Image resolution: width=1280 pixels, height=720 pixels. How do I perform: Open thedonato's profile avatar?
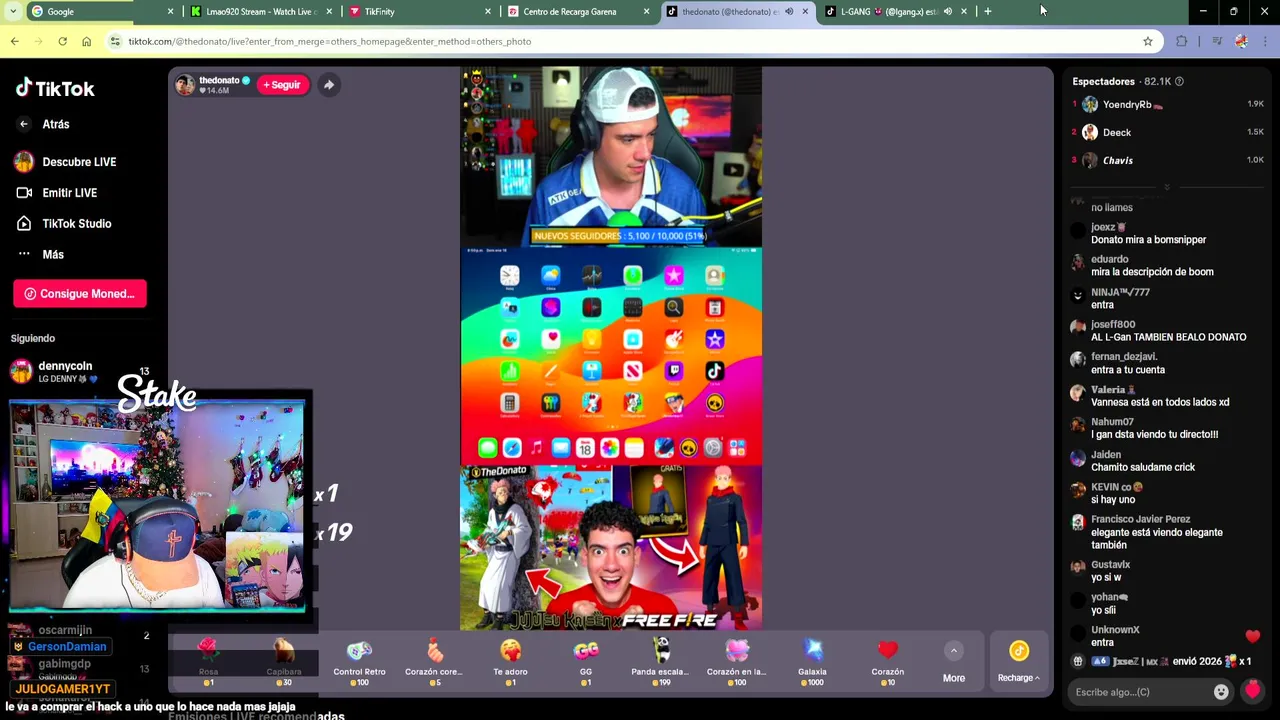click(185, 85)
